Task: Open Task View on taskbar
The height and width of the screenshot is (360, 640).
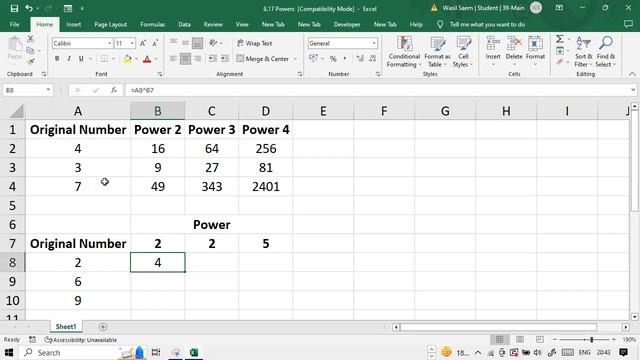Action: coord(156,352)
